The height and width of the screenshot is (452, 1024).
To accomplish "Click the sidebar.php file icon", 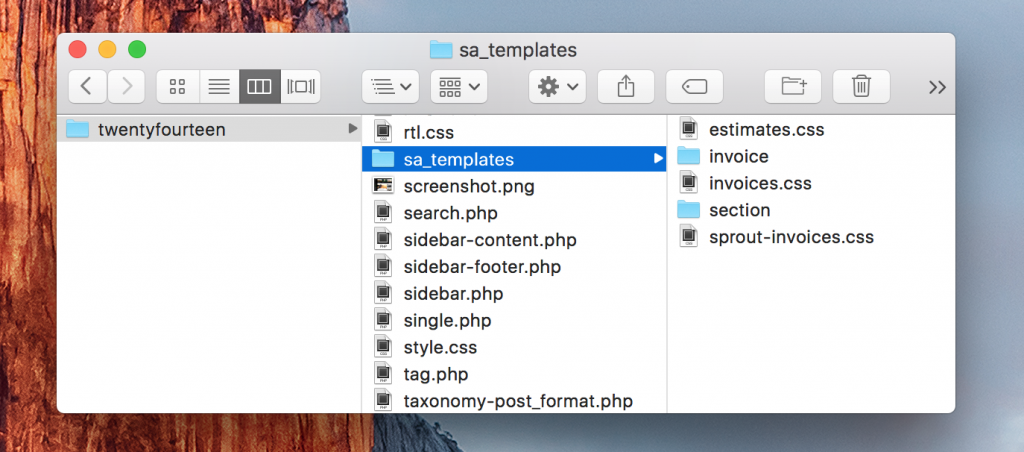I will 383,293.
